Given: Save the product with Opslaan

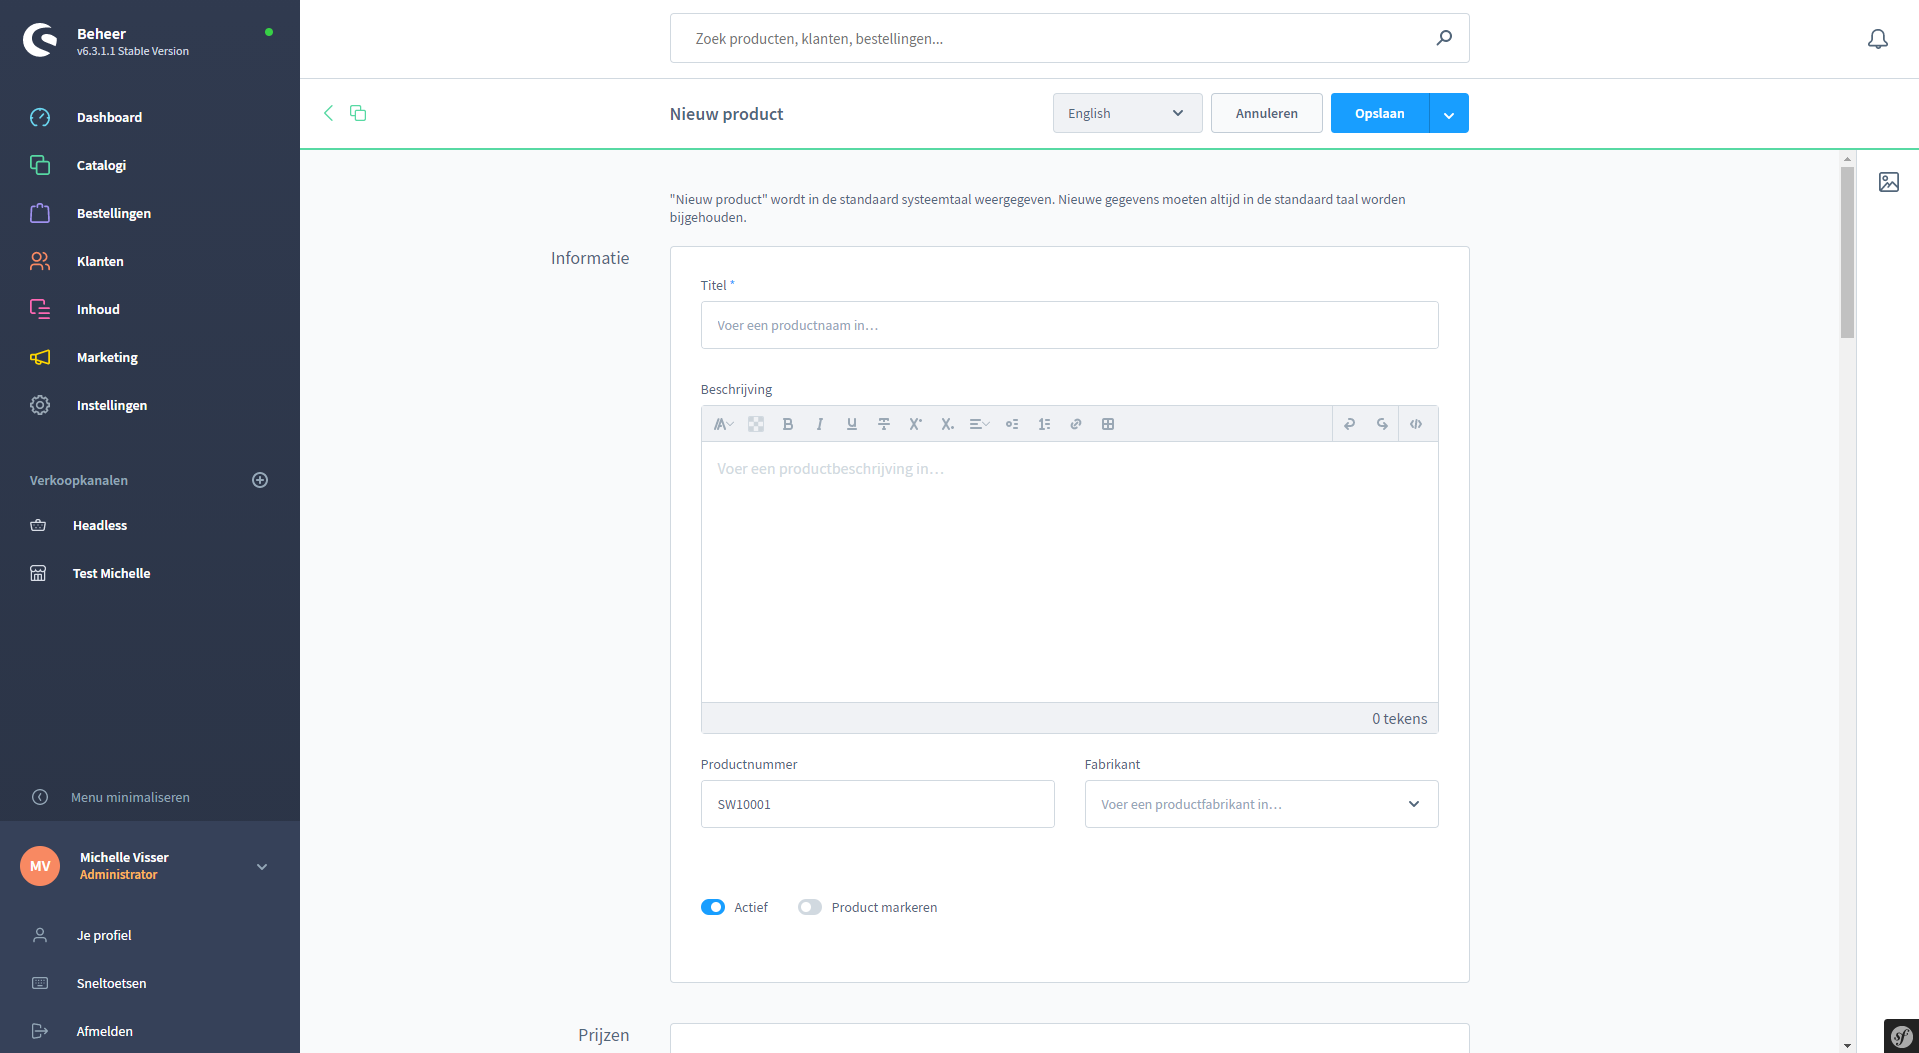Looking at the screenshot, I should (x=1379, y=113).
